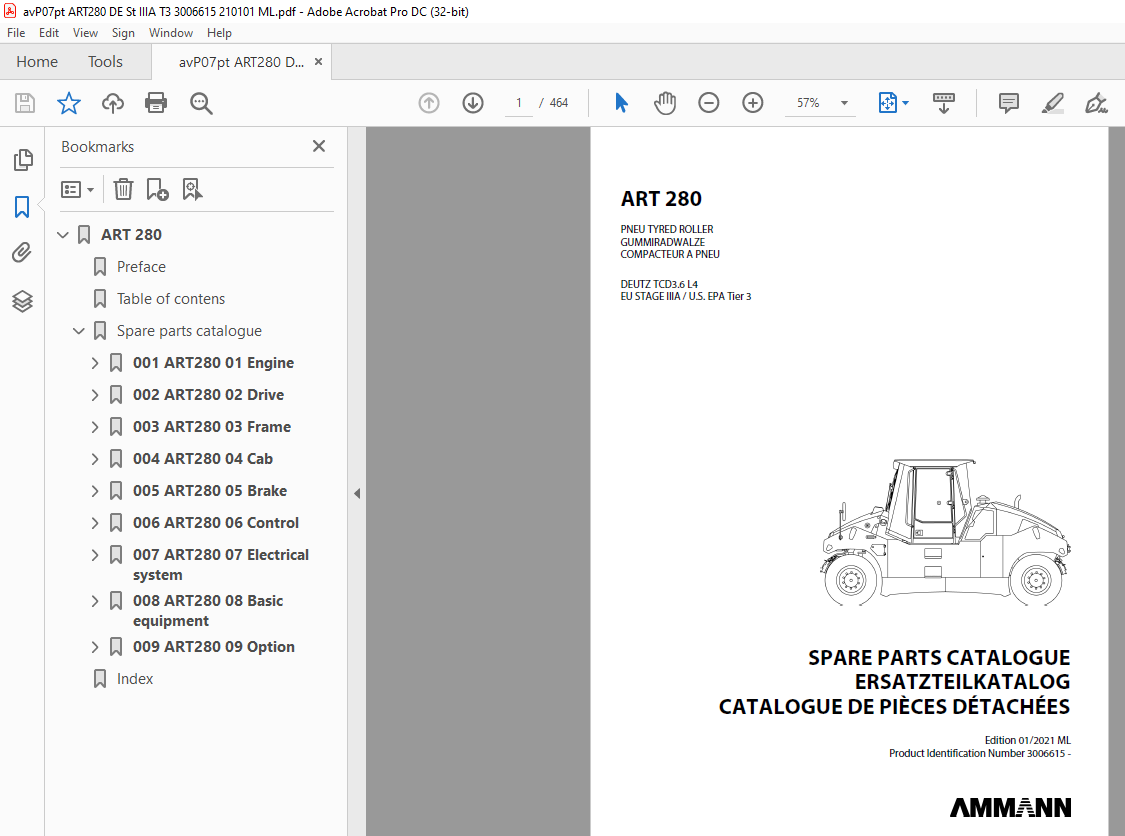The height and width of the screenshot is (836, 1125).
Task: Add file to starred with star icon
Action: click(69, 103)
